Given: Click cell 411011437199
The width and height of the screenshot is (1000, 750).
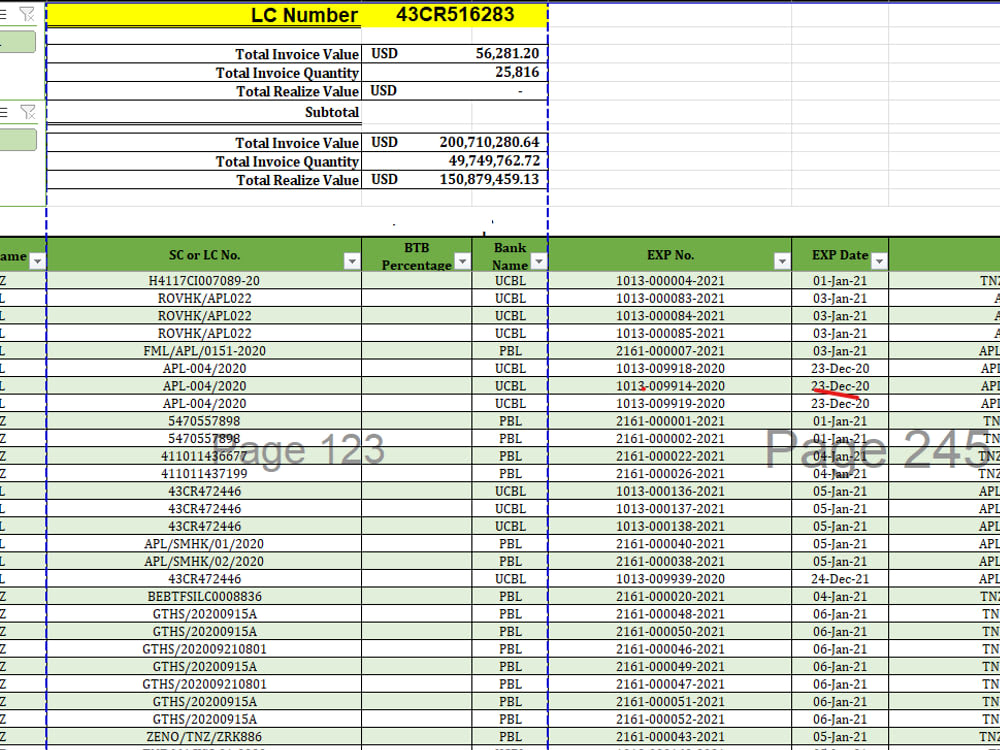Looking at the screenshot, I should pyautogui.click(x=204, y=473).
